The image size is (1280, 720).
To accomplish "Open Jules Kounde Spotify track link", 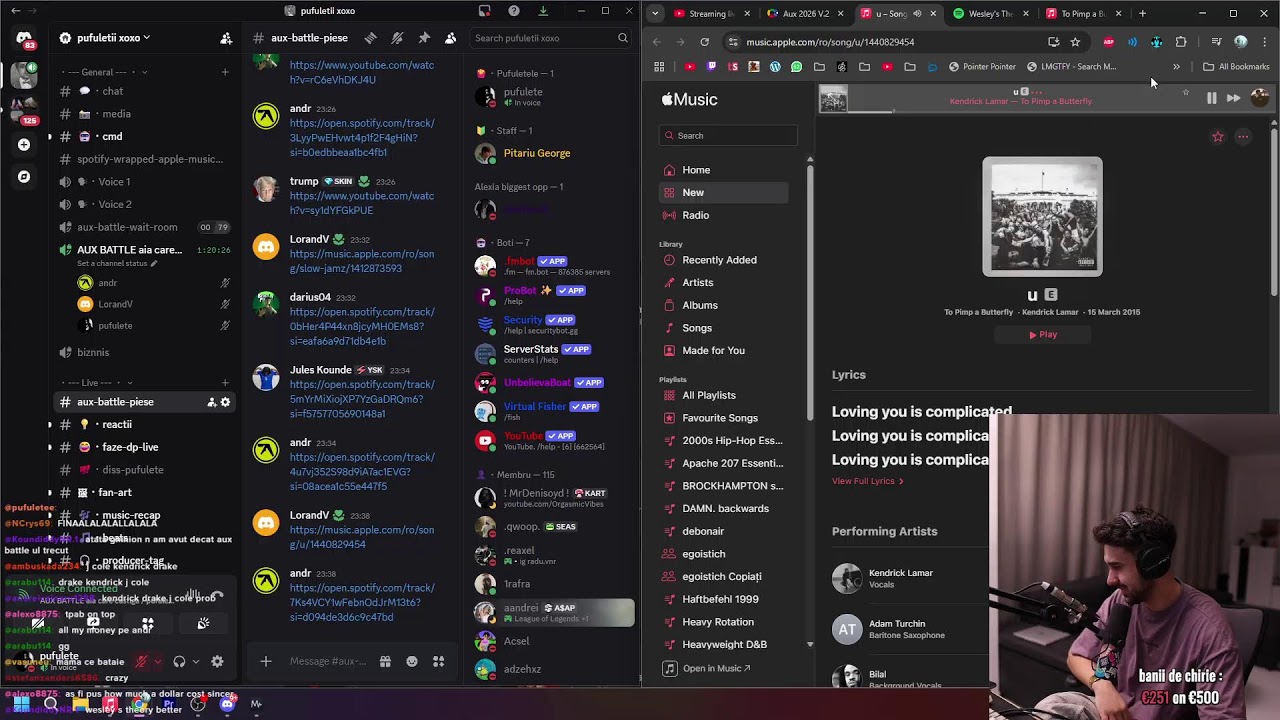I will 362,399.
